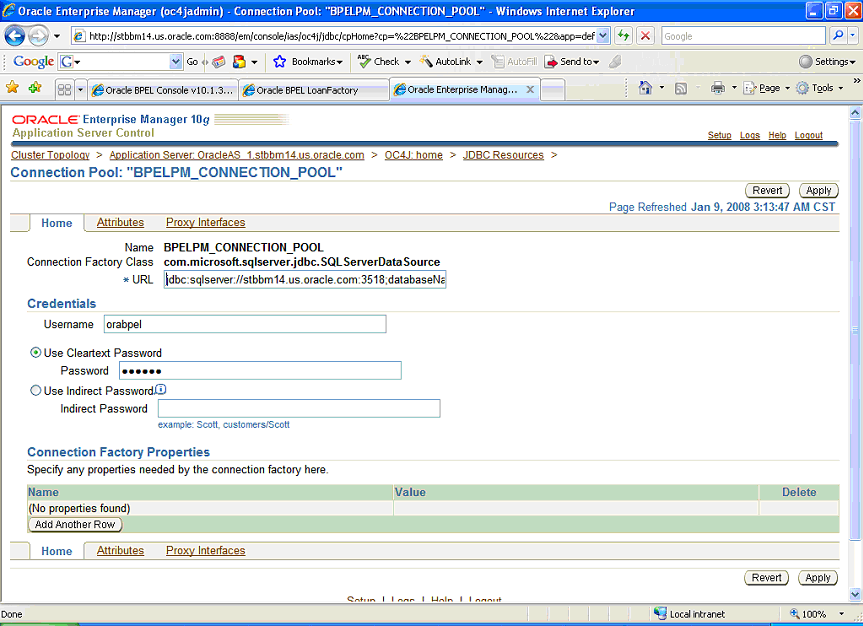Click the Send to toolbar button
863x626 pixels.
pyautogui.click(x=572, y=62)
